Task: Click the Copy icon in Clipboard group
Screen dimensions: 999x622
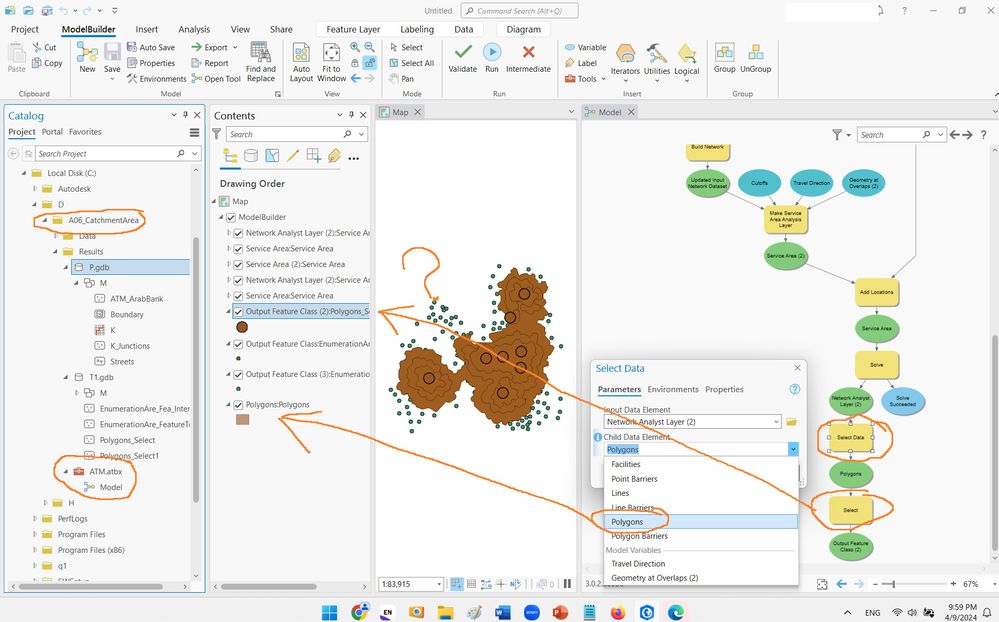Action: tap(37, 62)
